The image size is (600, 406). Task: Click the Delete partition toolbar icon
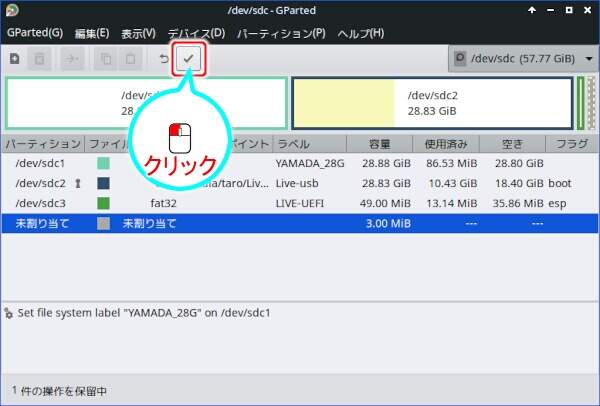[39, 59]
